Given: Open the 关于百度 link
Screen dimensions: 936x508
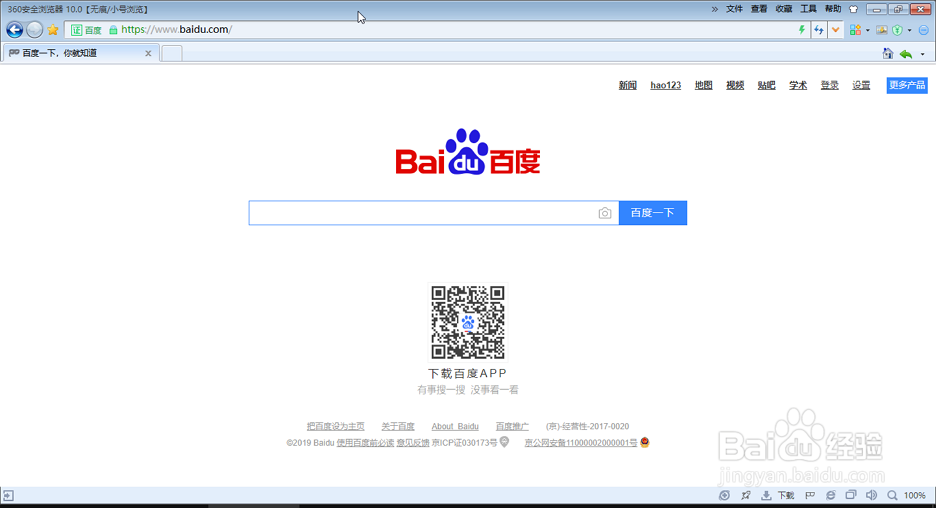Looking at the screenshot, I should [398, 426].
